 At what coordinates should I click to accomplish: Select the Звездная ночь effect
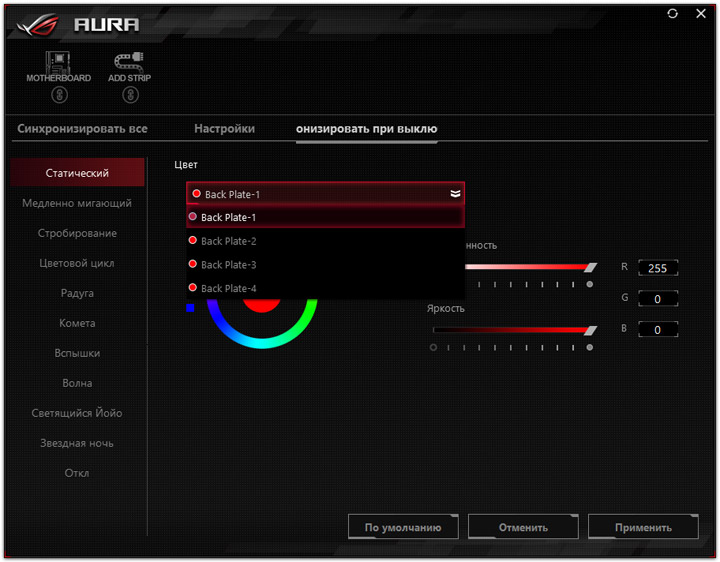click(77, 443)
